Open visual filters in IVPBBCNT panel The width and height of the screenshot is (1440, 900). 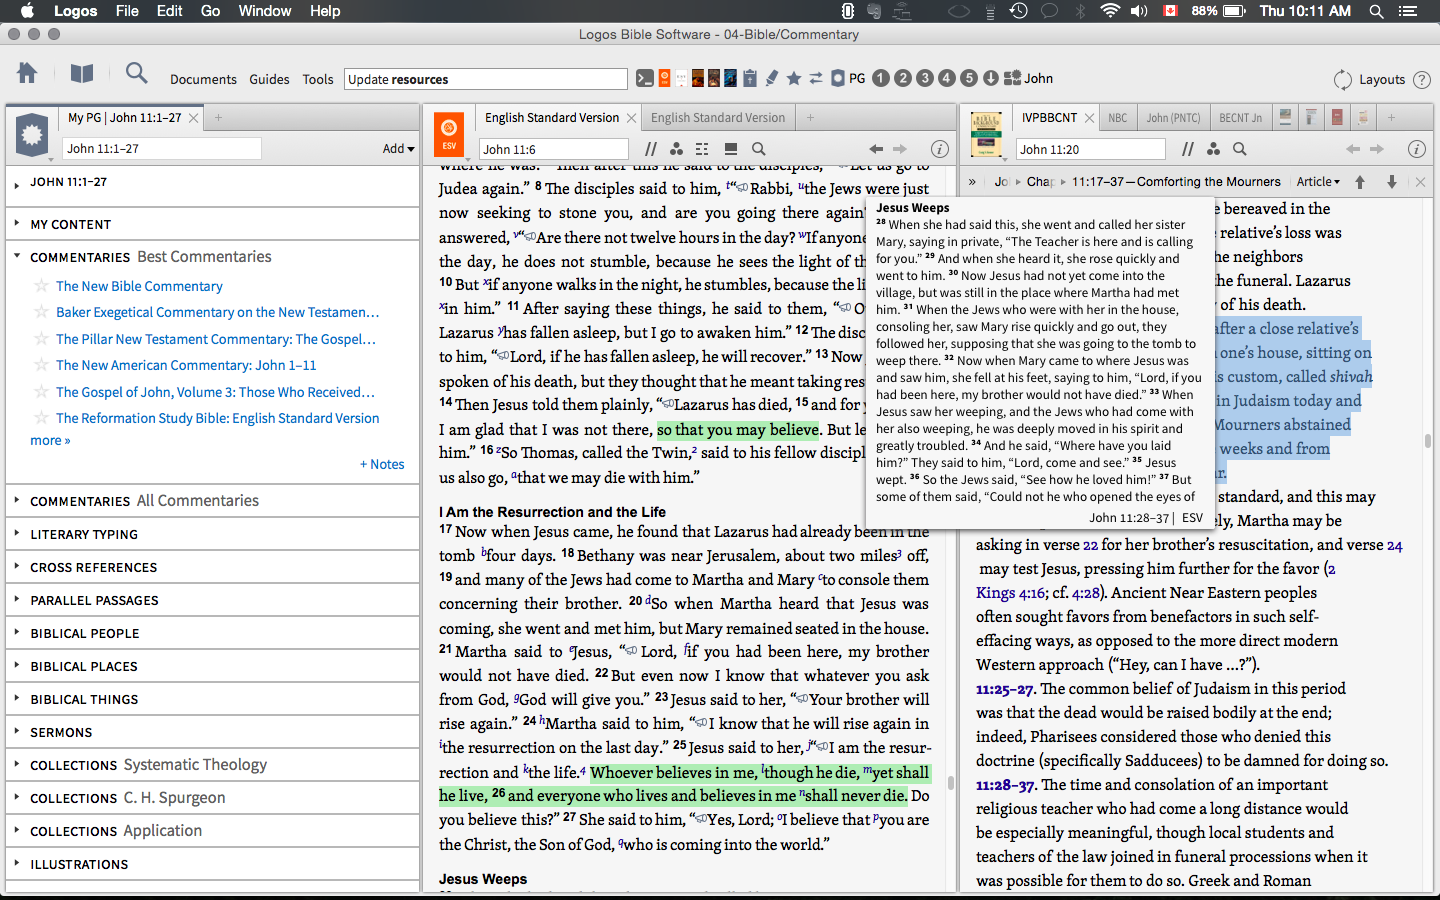(1213, 149)
